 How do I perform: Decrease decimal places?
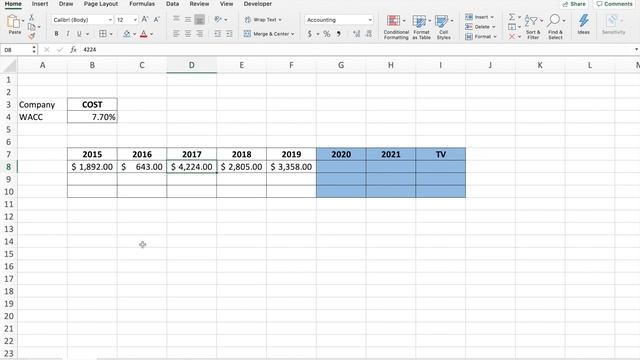click(369, 34)
